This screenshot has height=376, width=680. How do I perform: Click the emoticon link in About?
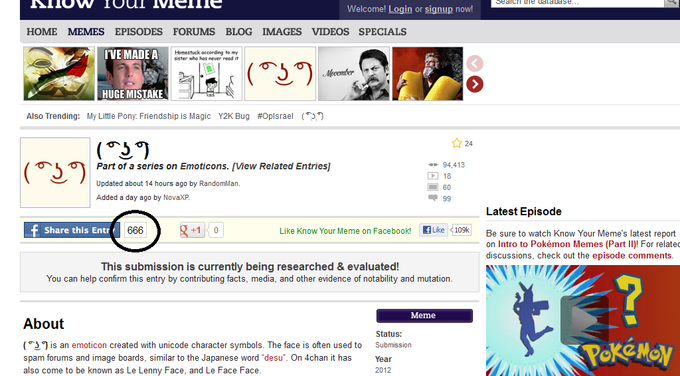(x=89, y=345)
